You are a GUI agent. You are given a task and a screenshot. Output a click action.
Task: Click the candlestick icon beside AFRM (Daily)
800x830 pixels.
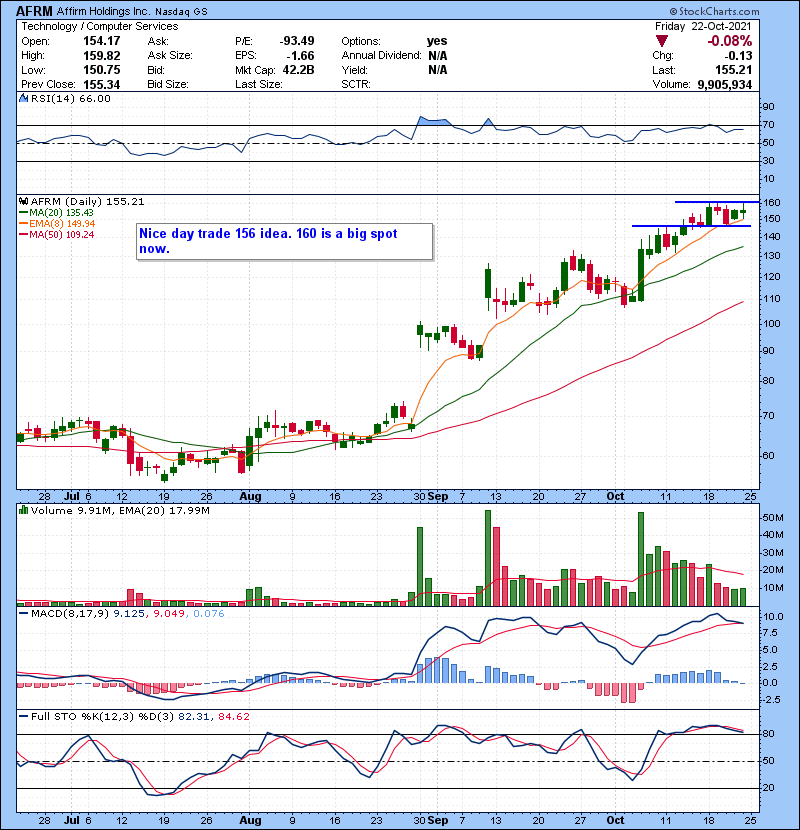click(23, 201)
